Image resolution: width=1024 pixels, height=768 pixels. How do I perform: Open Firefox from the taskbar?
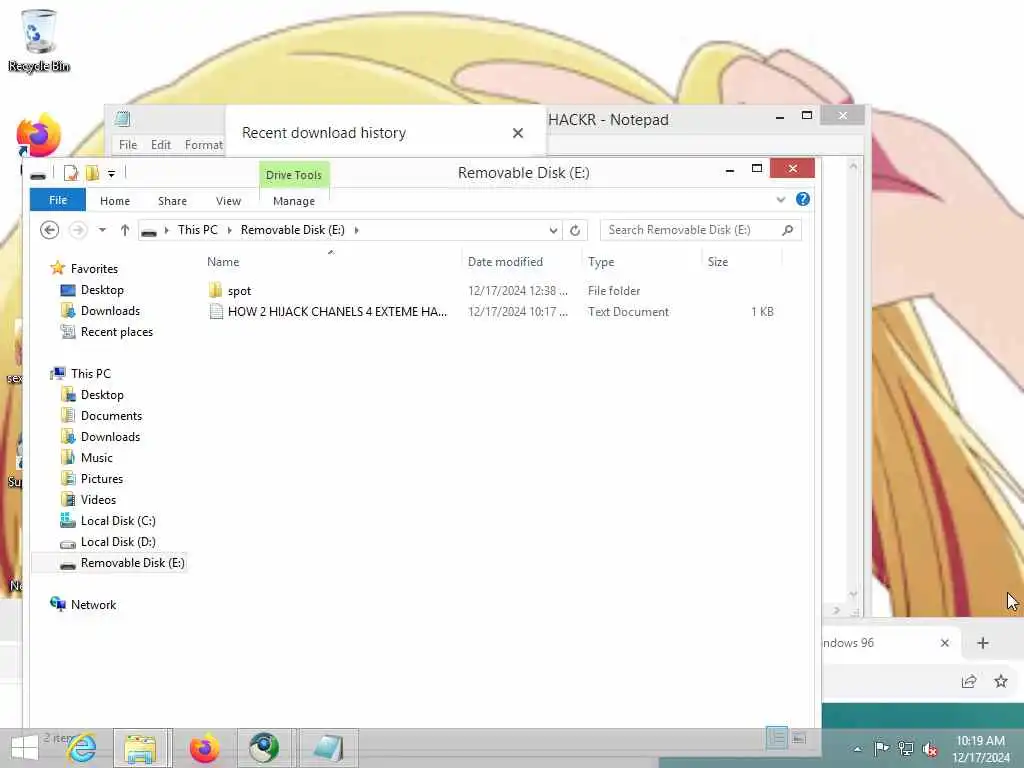pos(204,748)
